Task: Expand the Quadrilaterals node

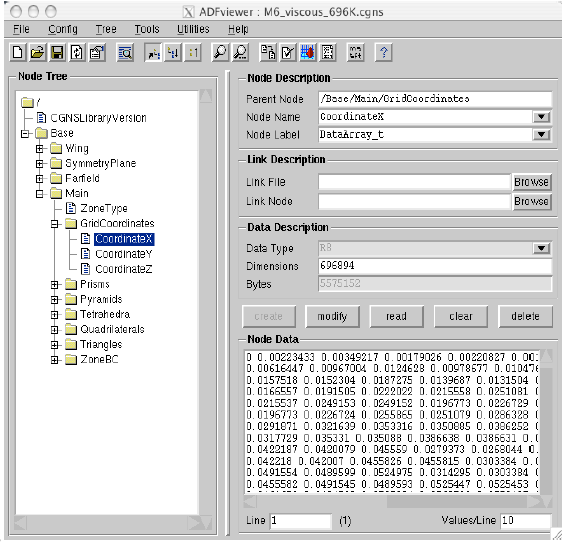Action: point(54,330)
